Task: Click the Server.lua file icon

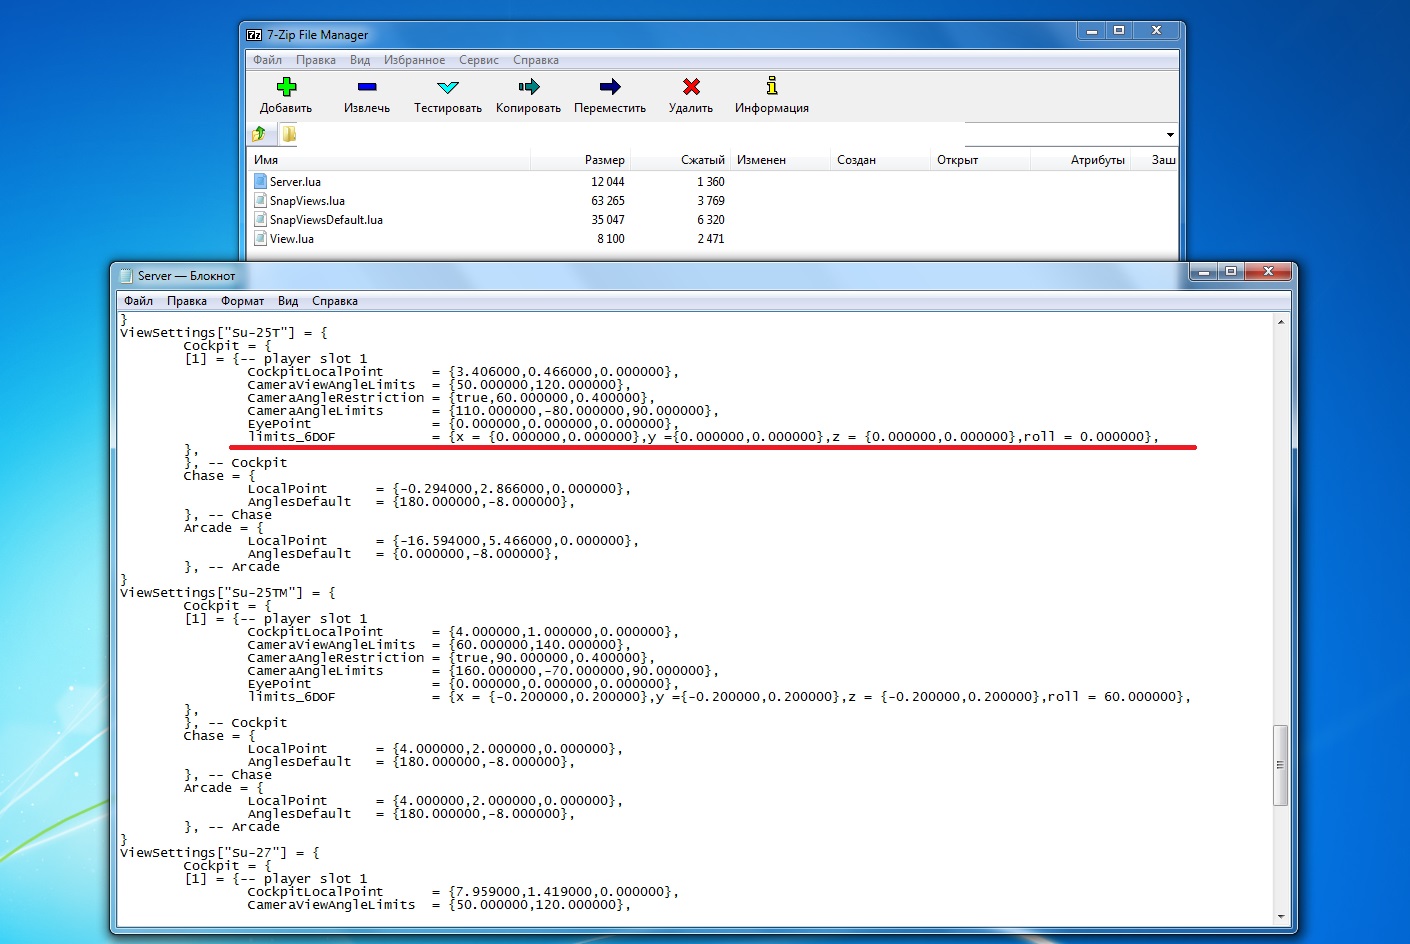Action: tap(261, 181)
